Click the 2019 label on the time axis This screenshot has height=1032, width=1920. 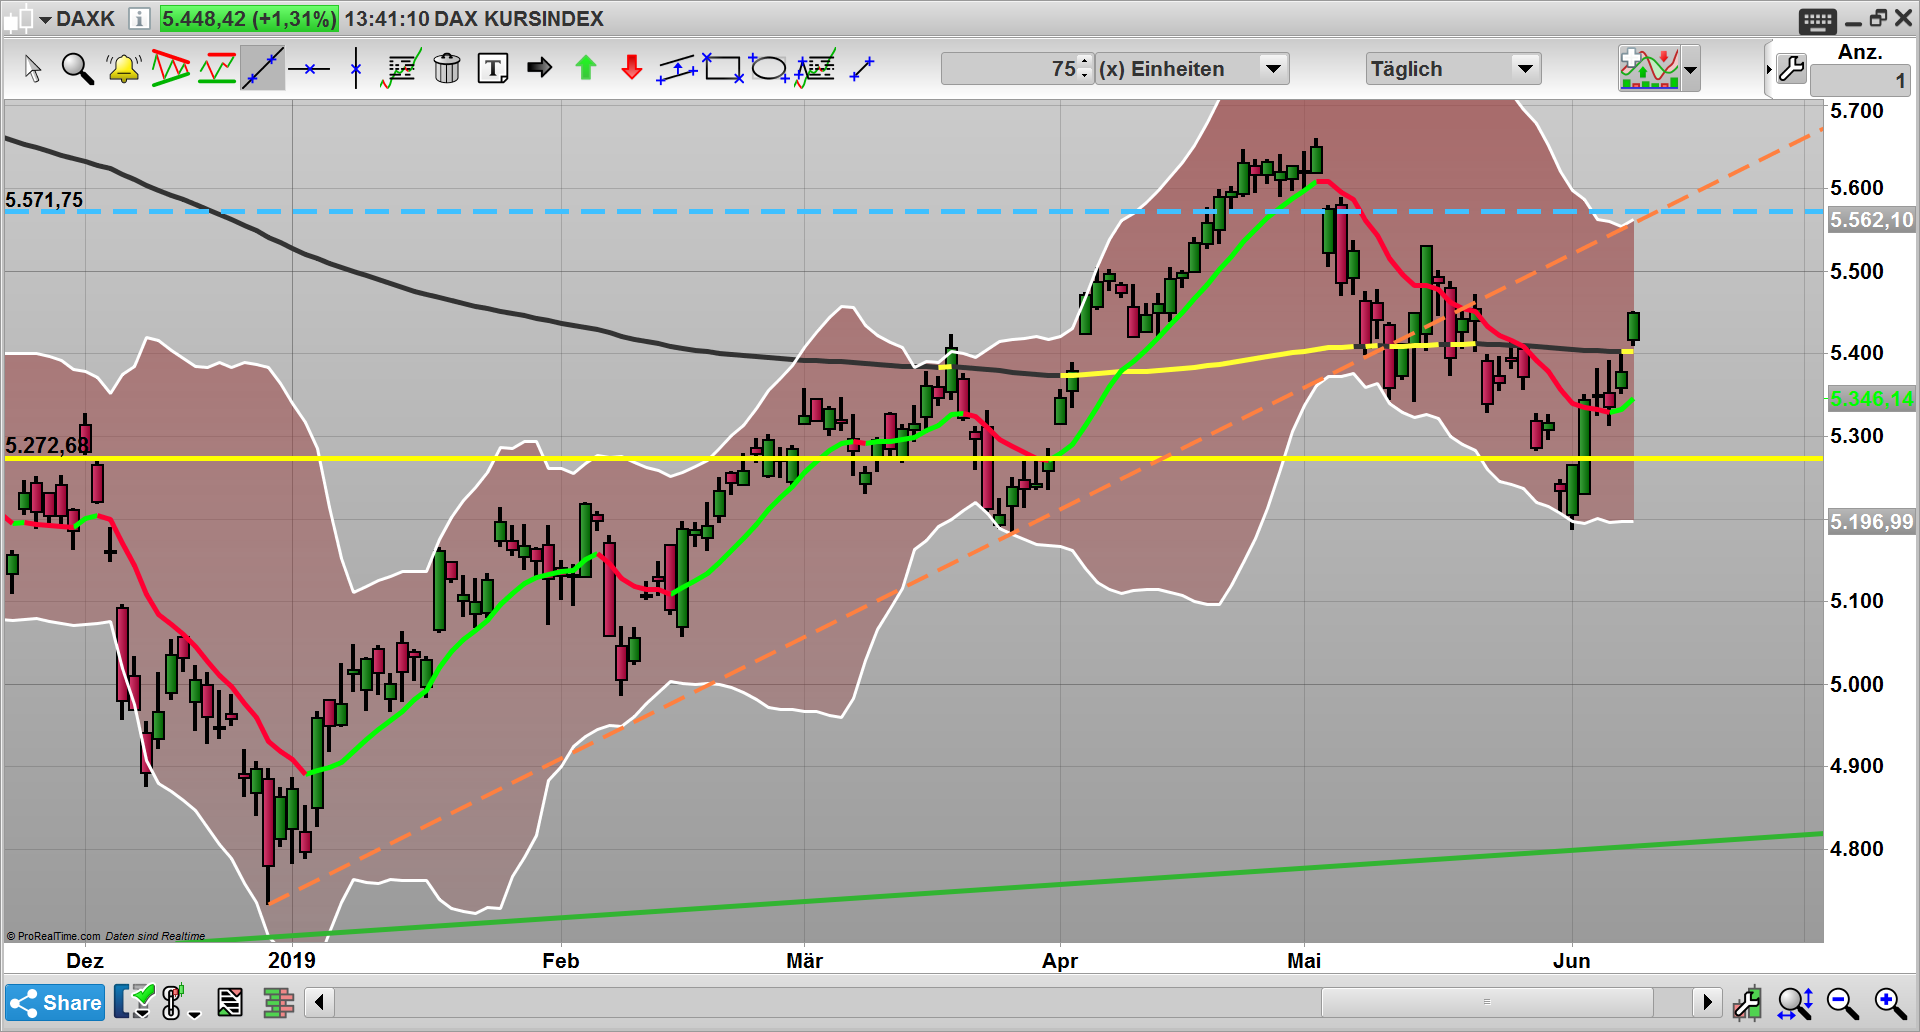[292, 961]
